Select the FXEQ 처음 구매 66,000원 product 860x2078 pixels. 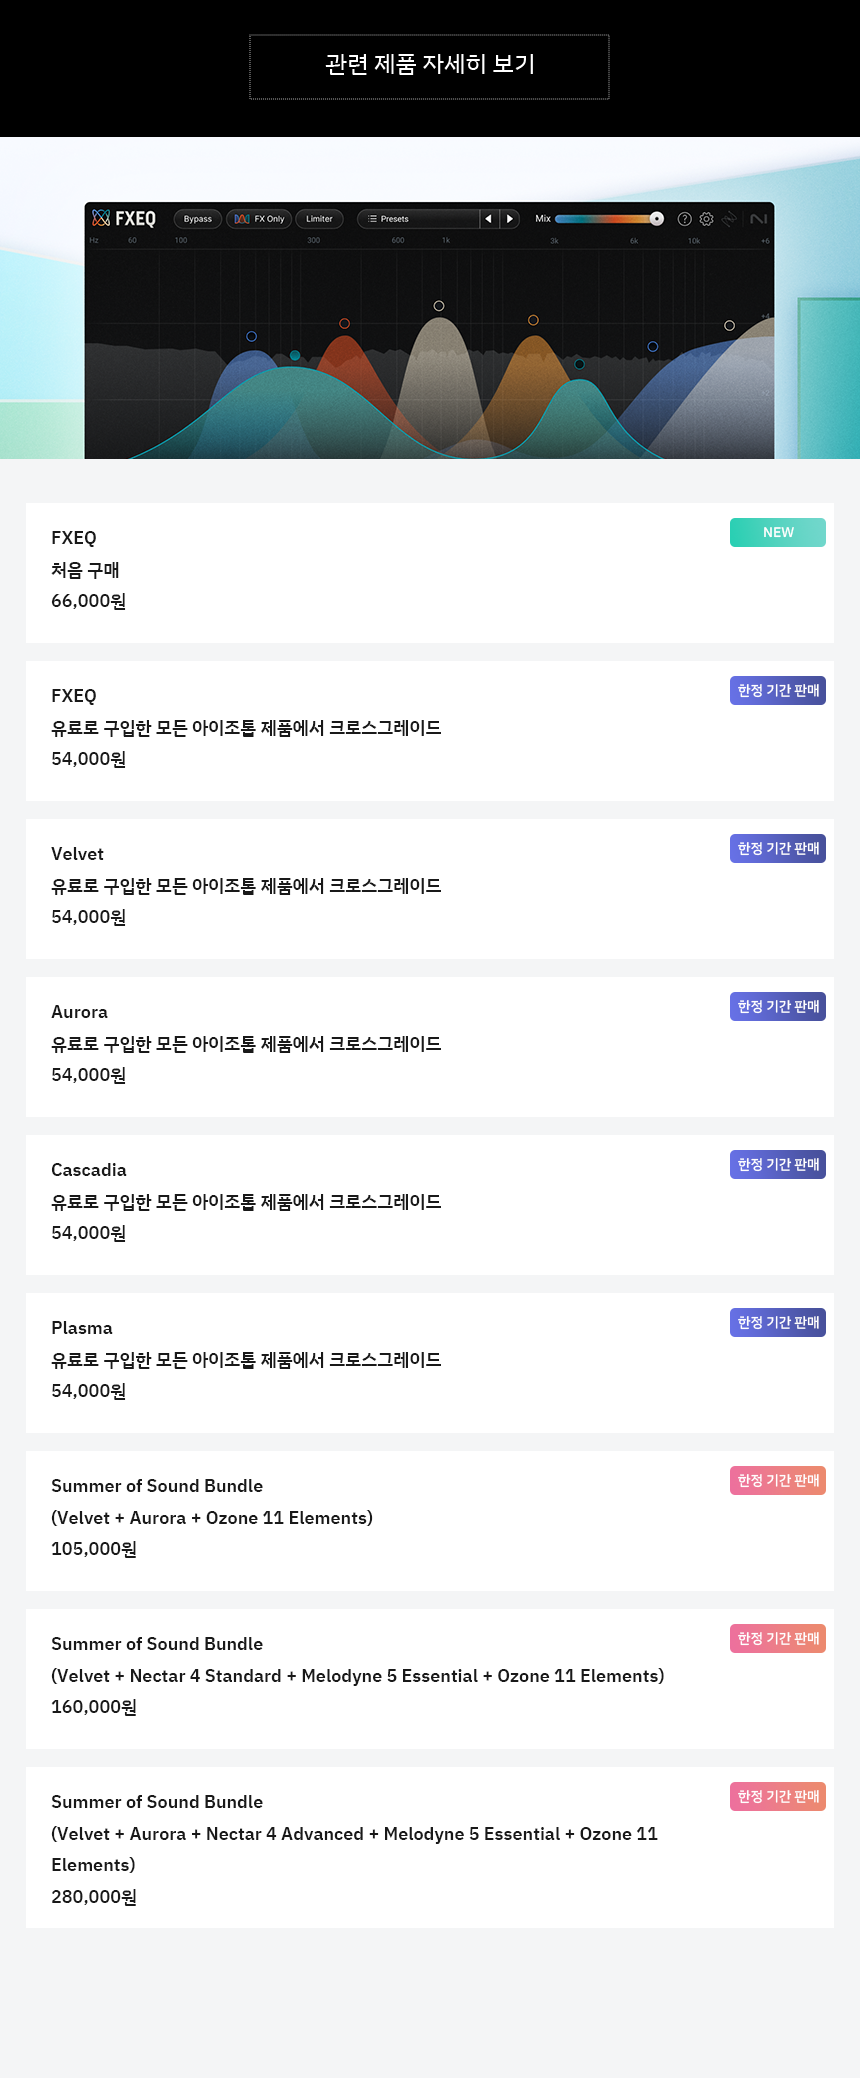430,573
